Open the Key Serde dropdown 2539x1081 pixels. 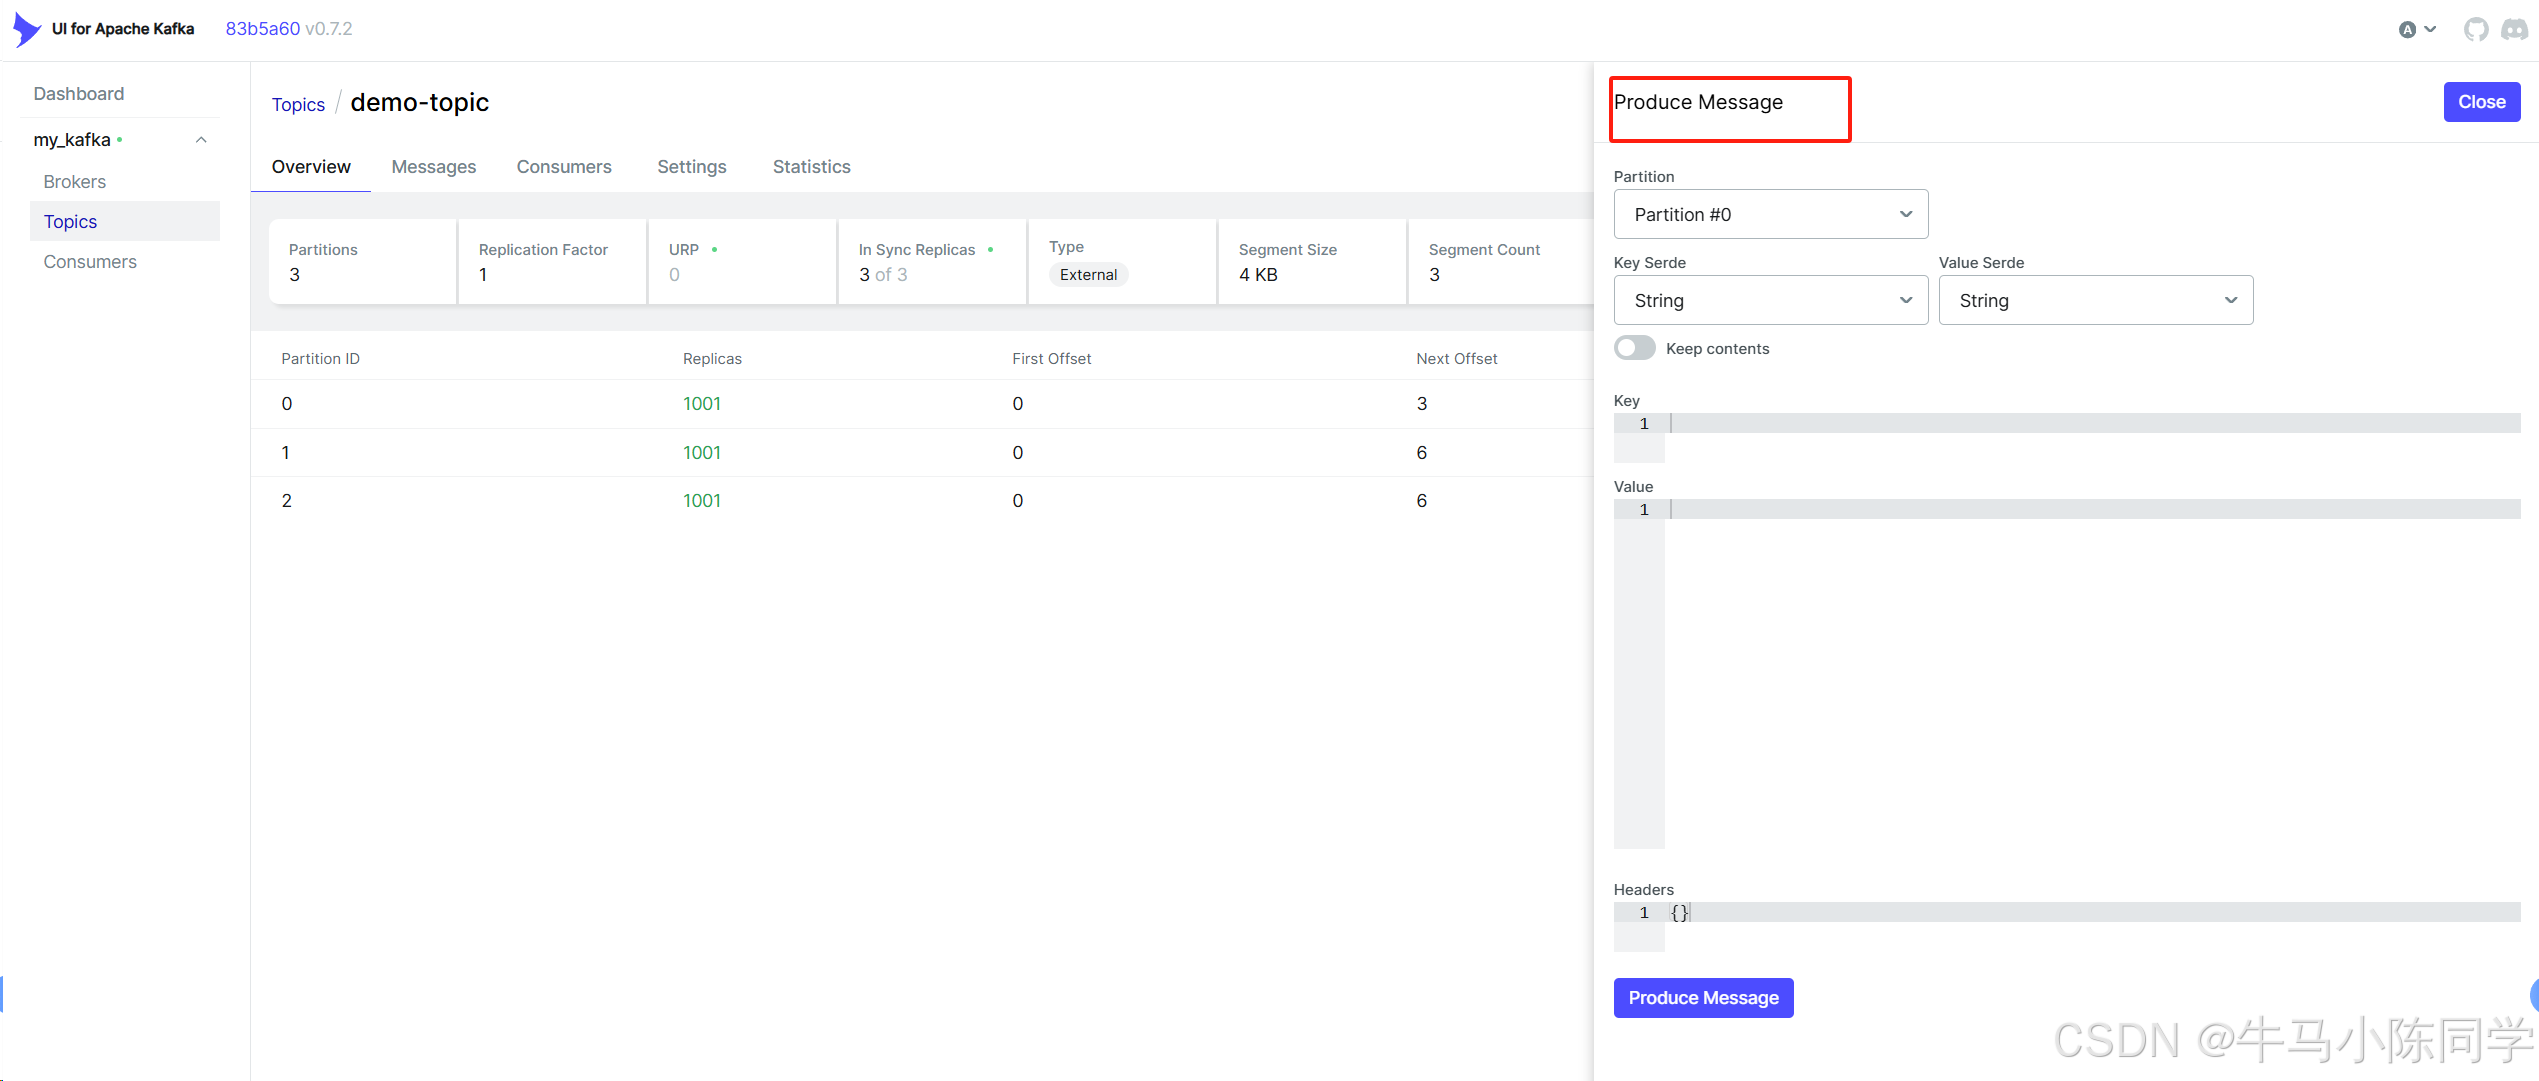click(x=1770, y=300)
